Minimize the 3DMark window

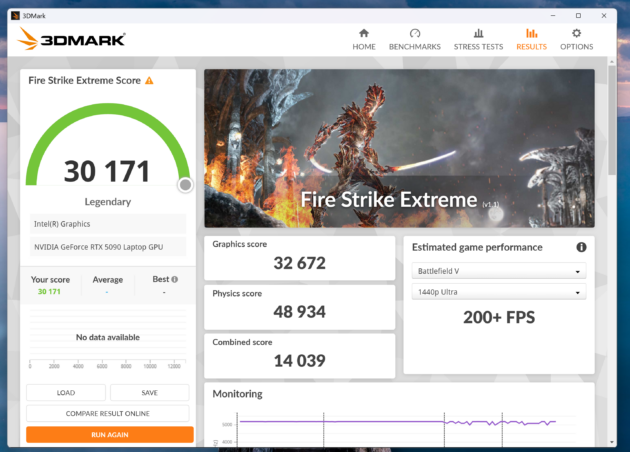pos(553,16)
